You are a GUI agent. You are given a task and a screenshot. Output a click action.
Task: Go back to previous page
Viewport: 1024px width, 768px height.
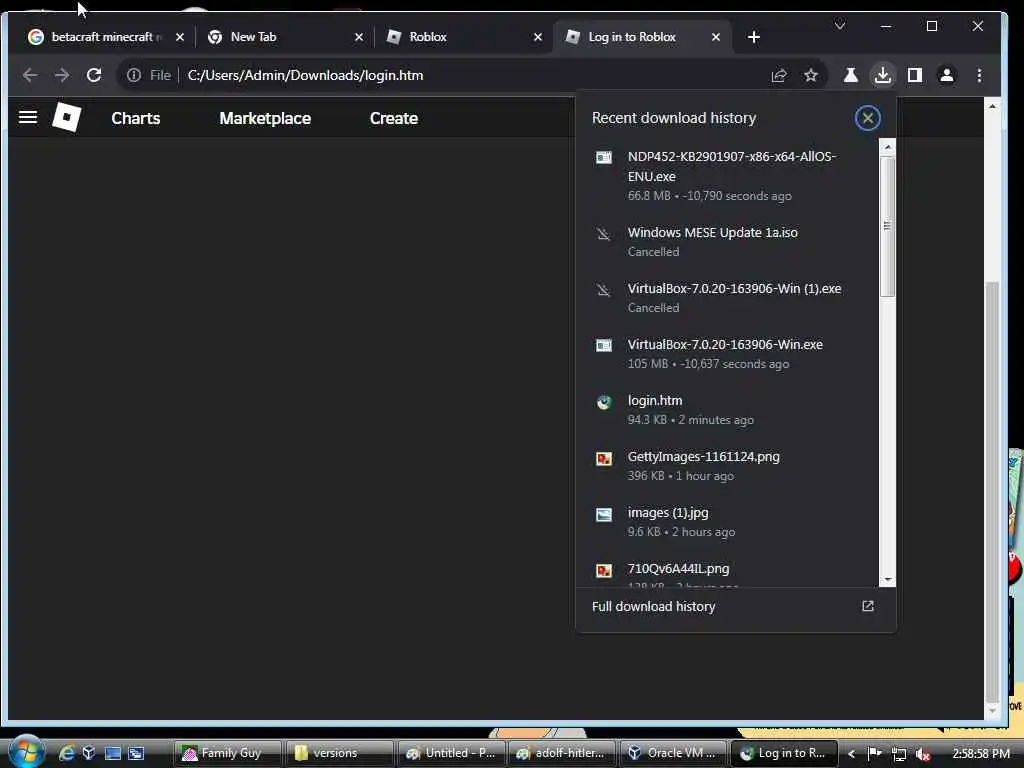30,75
